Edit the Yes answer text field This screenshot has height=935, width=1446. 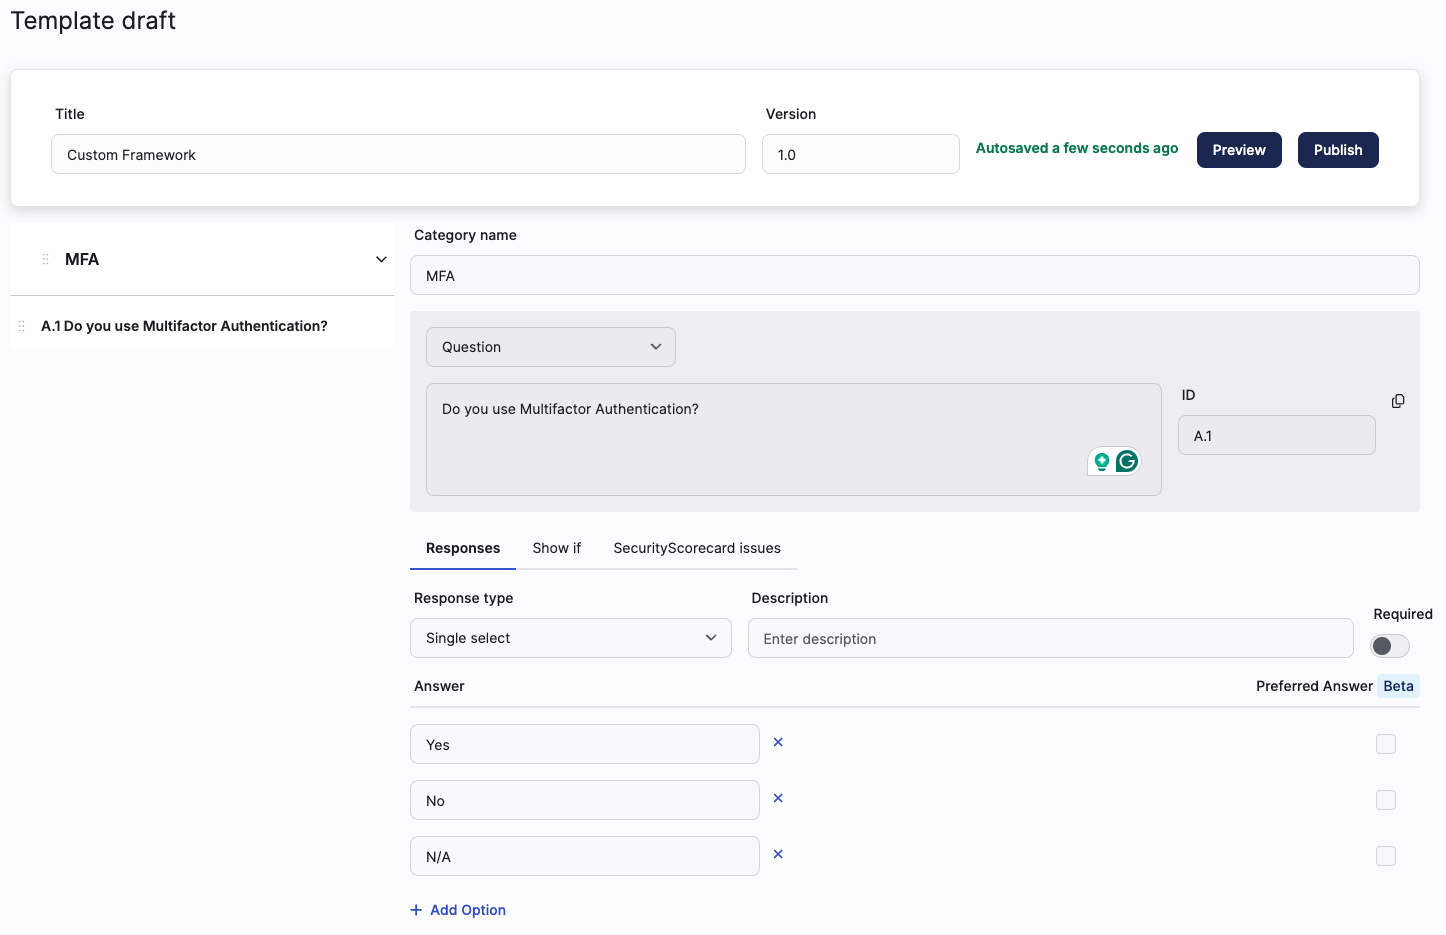coord(585,744)
